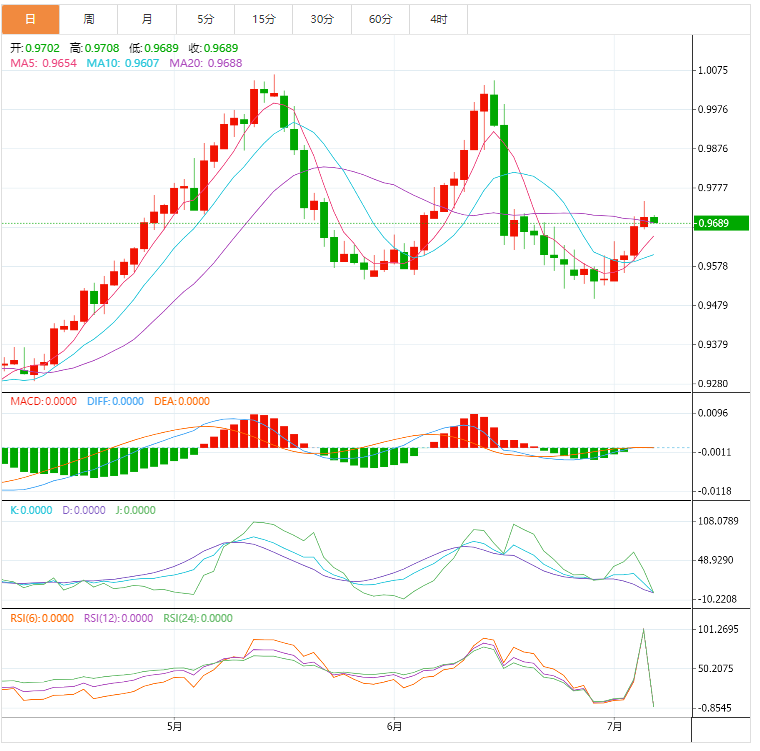Switch to the 月 monthly tab
The height and width of the screenshot is (751, 760).
[148, 19]
